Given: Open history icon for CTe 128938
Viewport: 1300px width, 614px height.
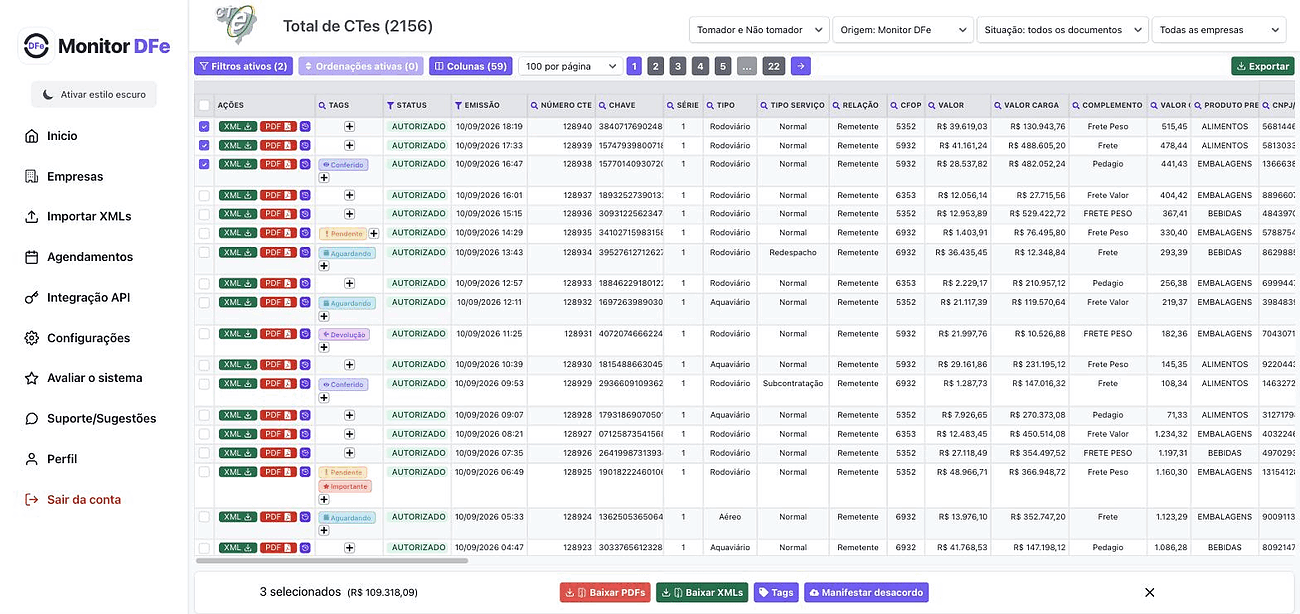Looking at the screenshot, I should 305,164.
